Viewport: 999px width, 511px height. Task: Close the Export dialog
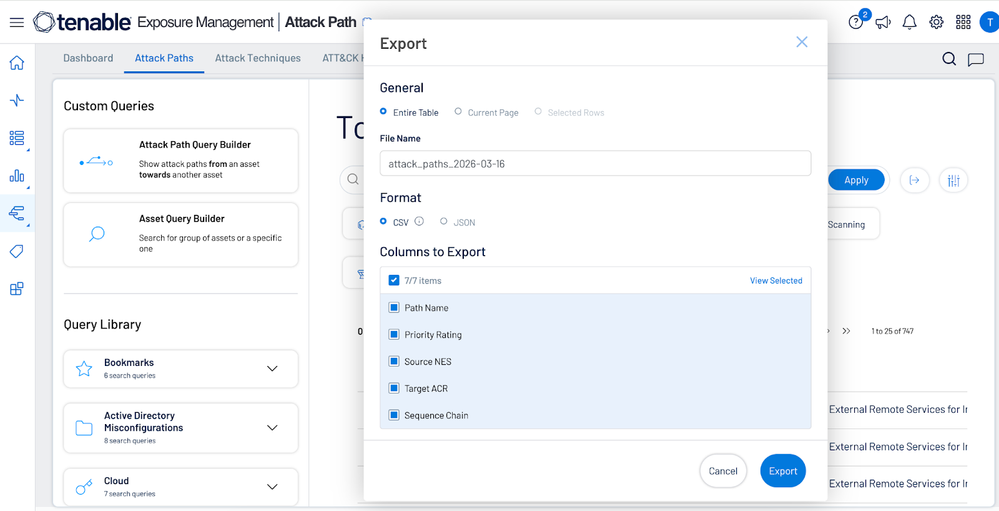tap(801, 42)
